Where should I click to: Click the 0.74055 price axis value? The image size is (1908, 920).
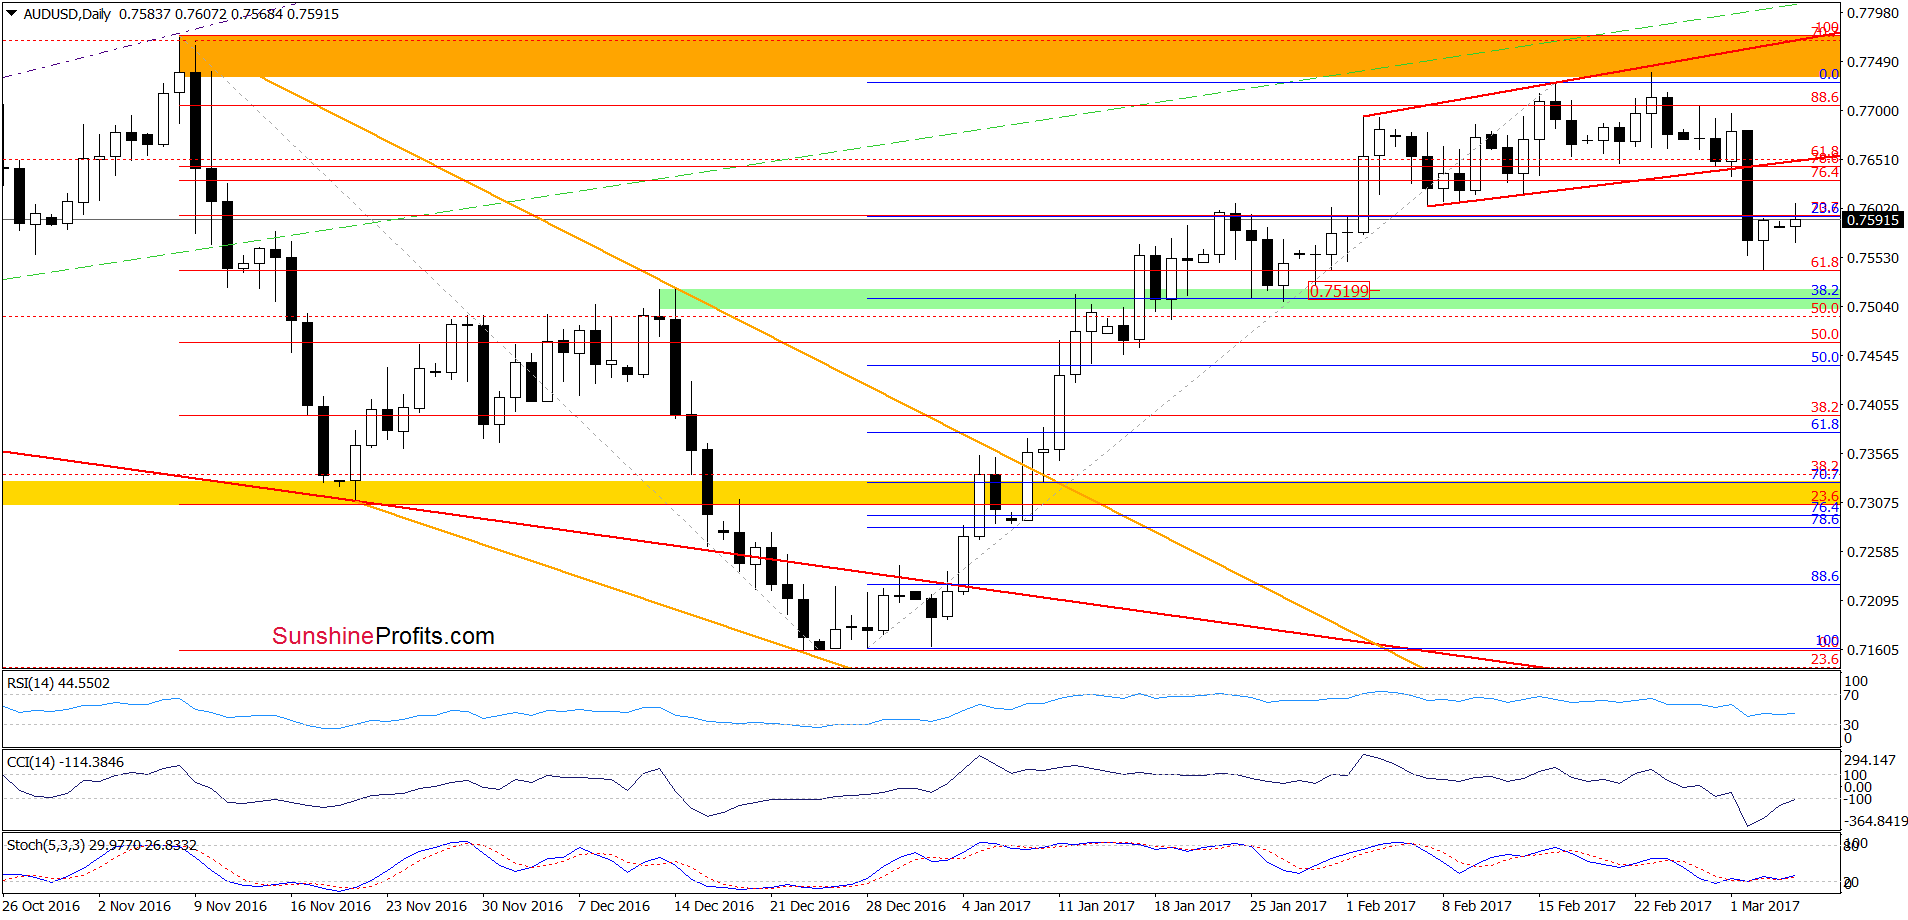pyautogui.click(x=1872, y=405)
